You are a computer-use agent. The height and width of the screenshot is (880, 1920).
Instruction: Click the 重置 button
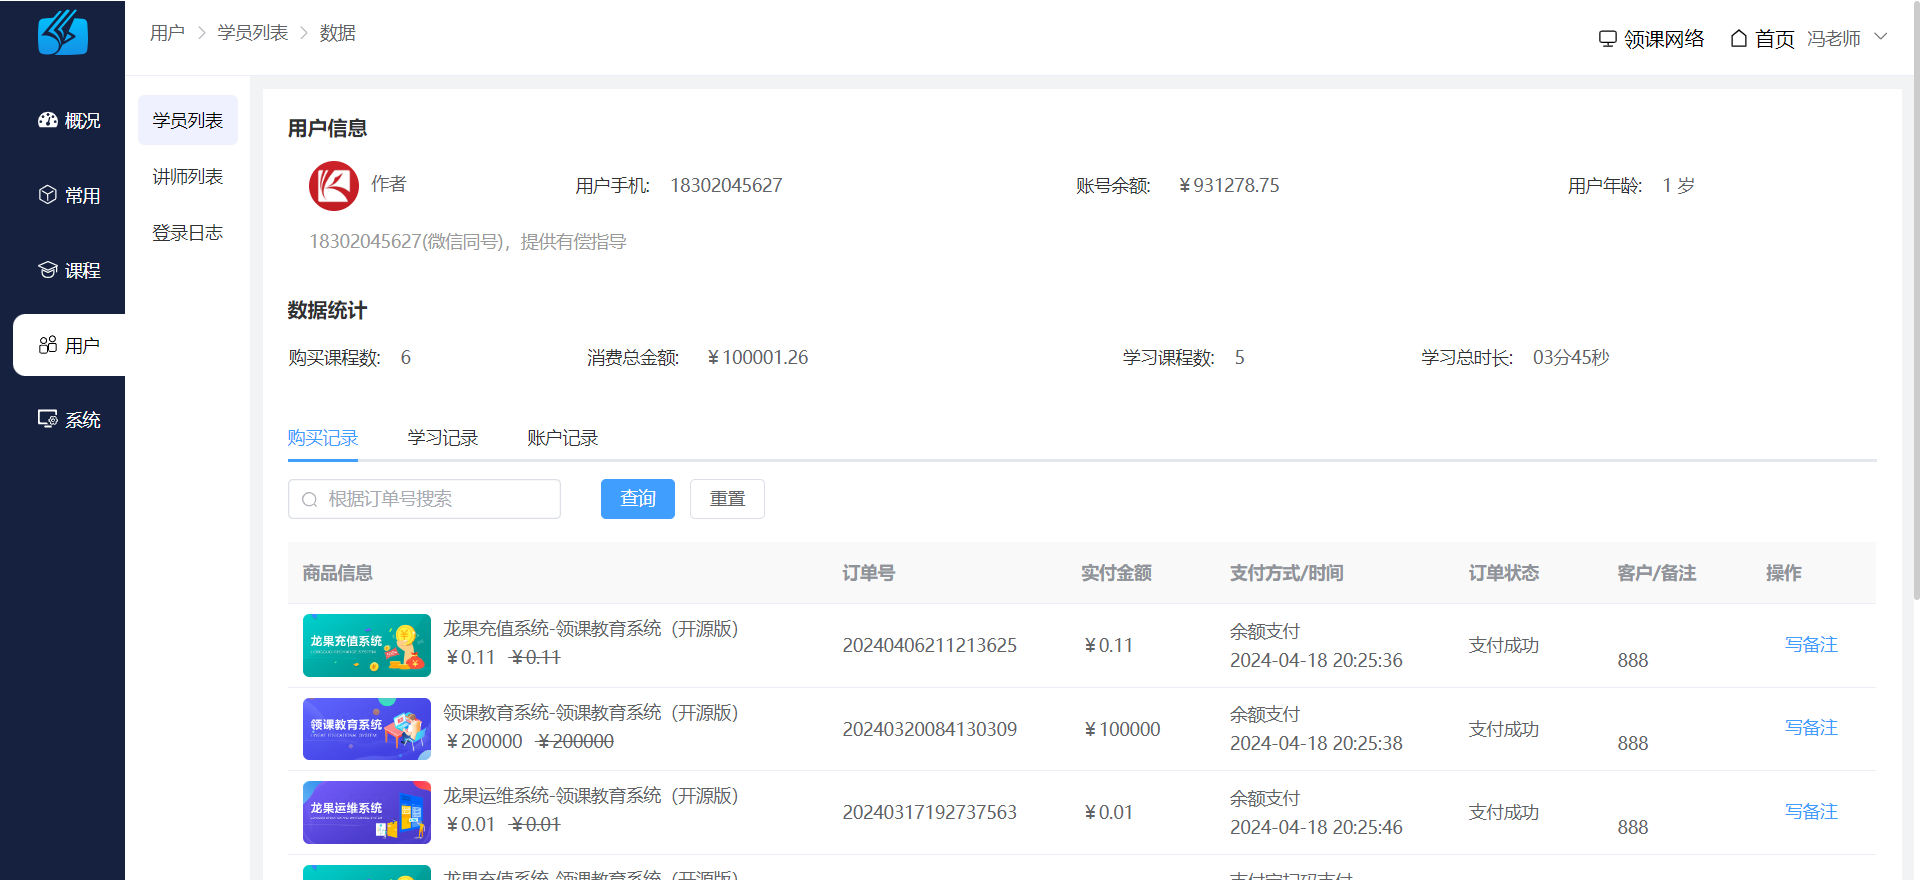(727, 499)
